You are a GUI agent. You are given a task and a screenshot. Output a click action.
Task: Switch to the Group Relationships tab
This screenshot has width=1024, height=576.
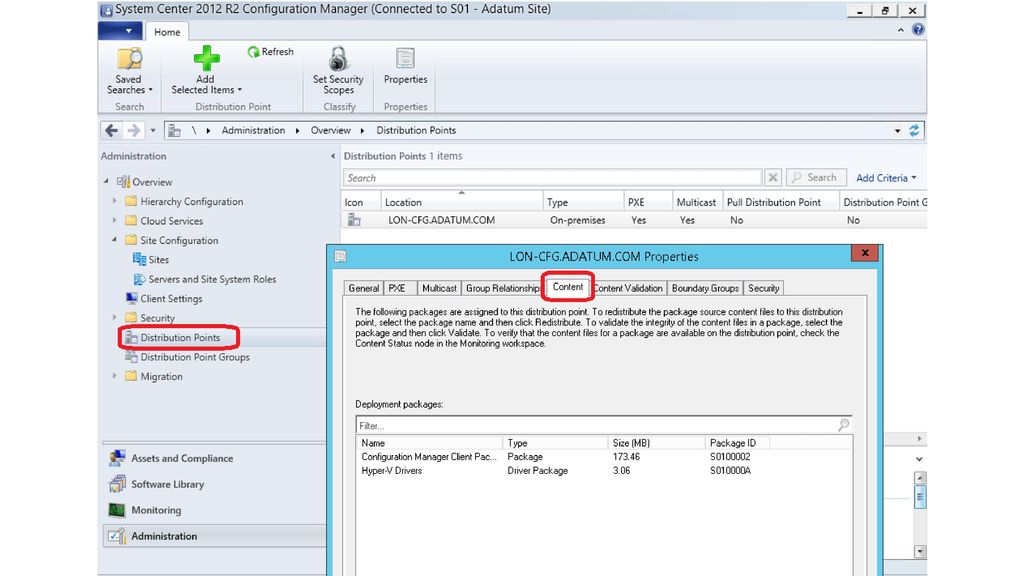(x=502, y=288)
